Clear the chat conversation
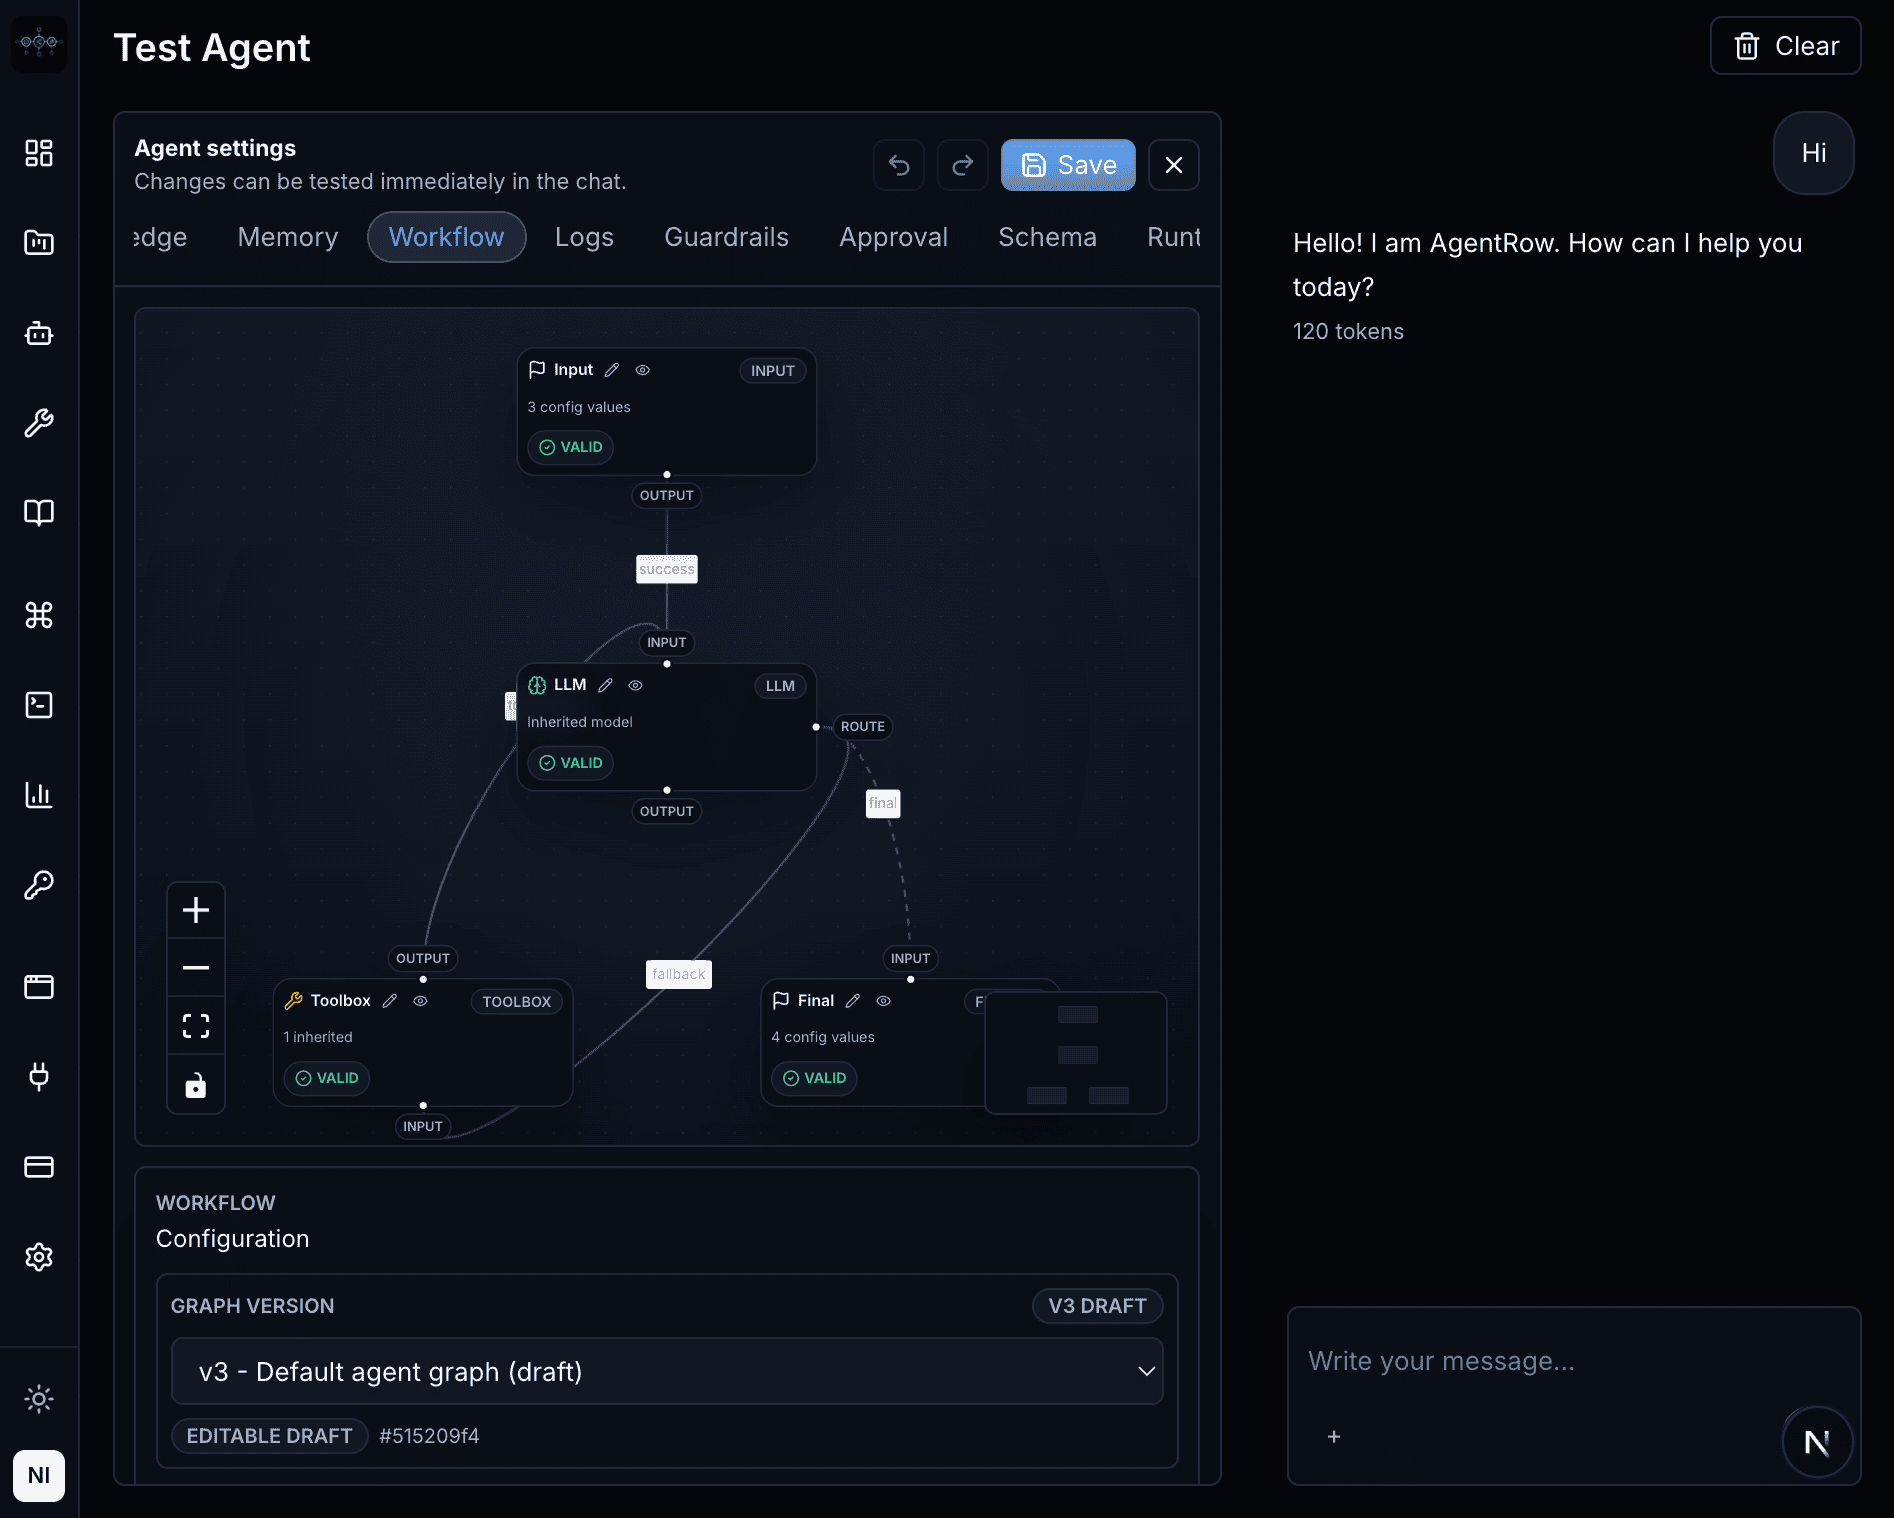Screen dimensions: 1894x1518 [1785, 46]
